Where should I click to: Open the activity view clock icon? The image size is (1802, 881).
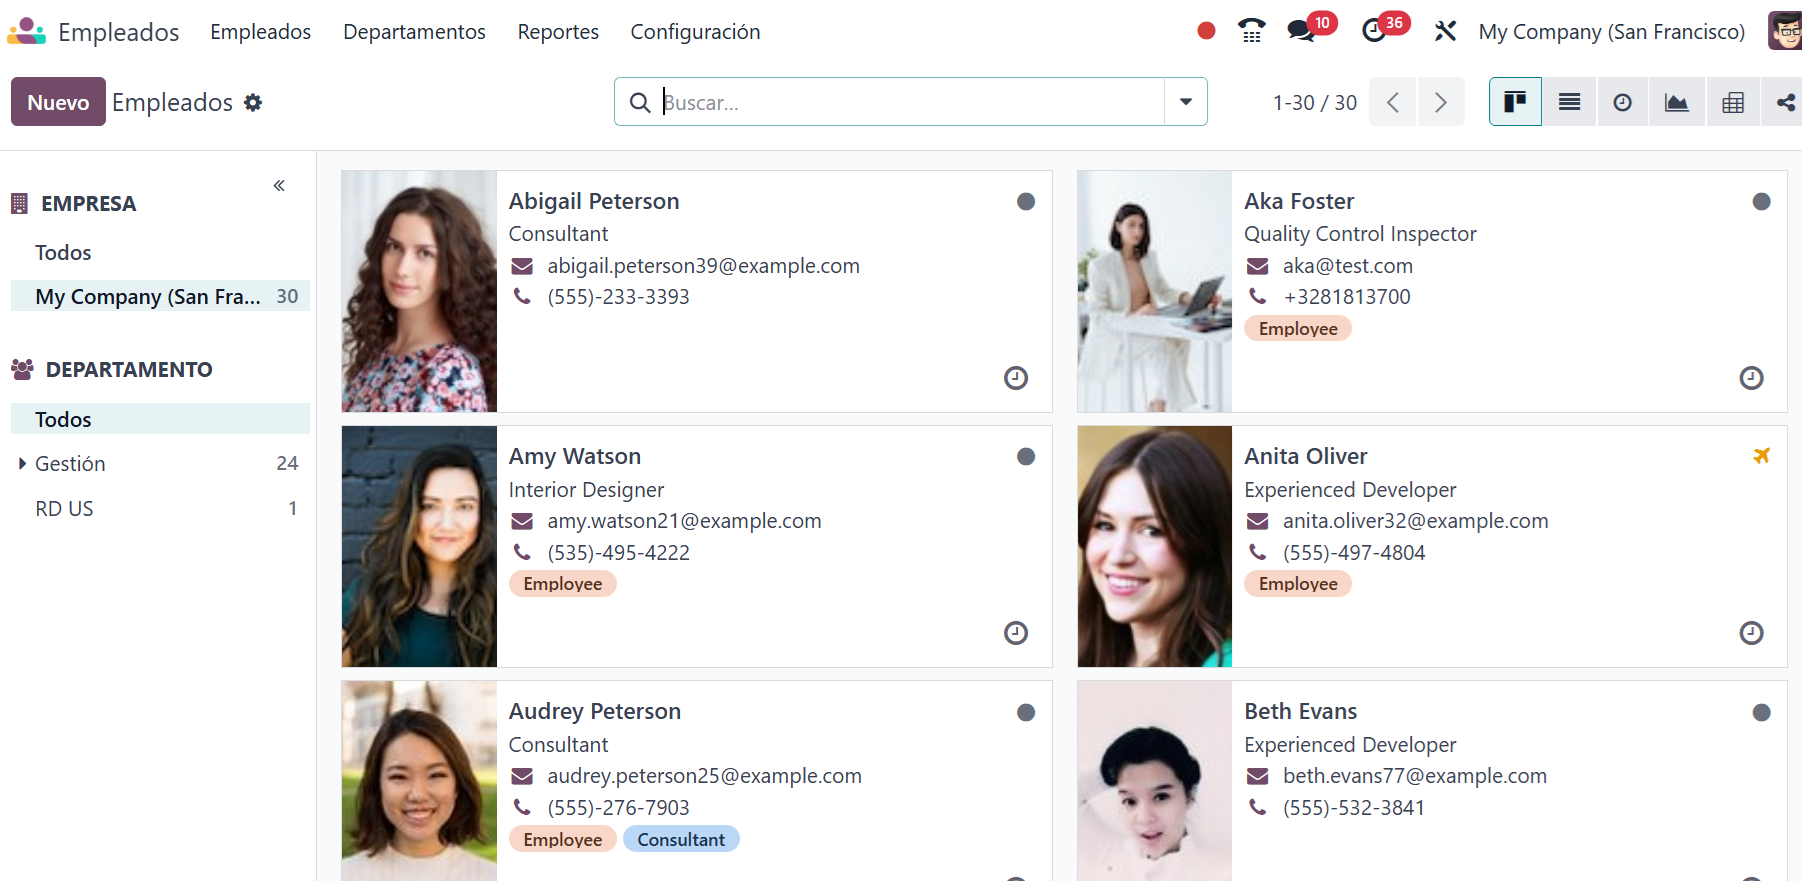pos(1622,102)
